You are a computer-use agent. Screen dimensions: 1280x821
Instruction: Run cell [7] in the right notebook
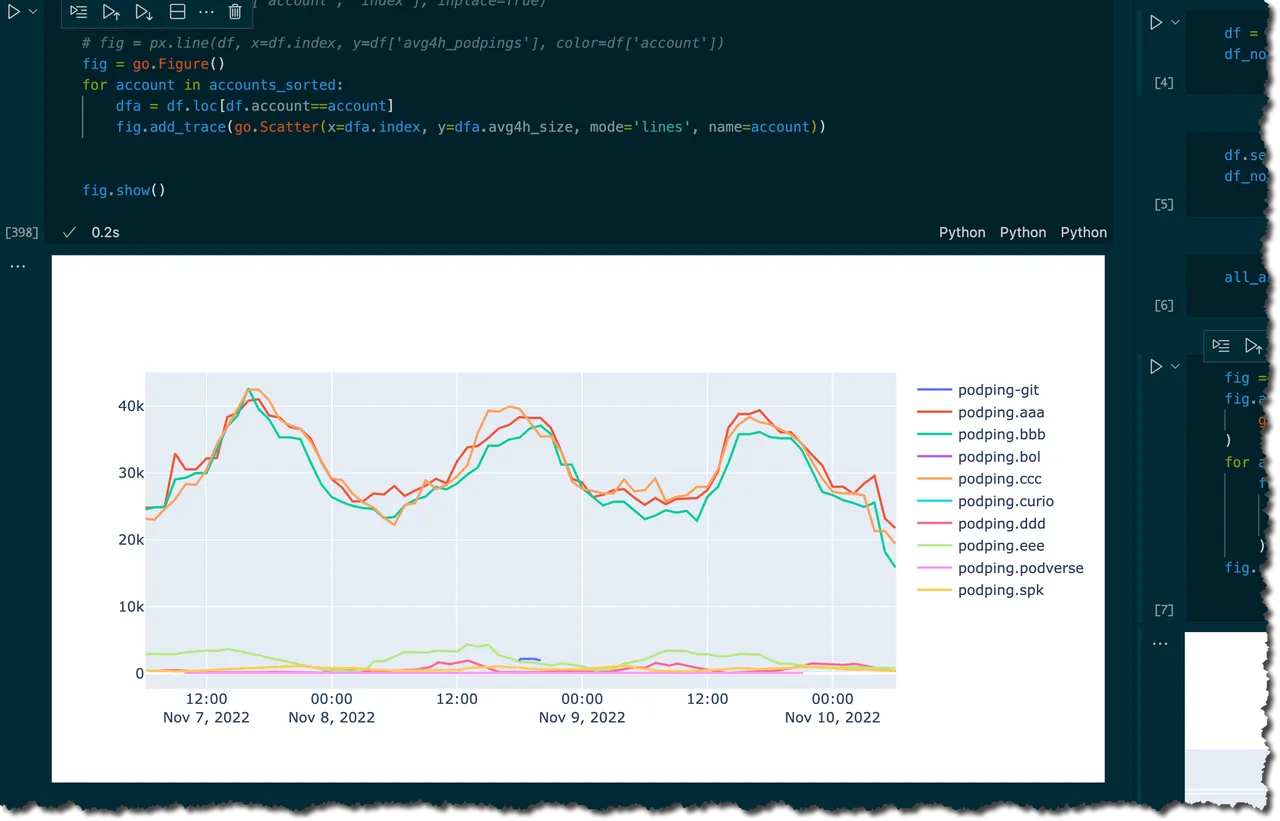tap(1156, 367)
